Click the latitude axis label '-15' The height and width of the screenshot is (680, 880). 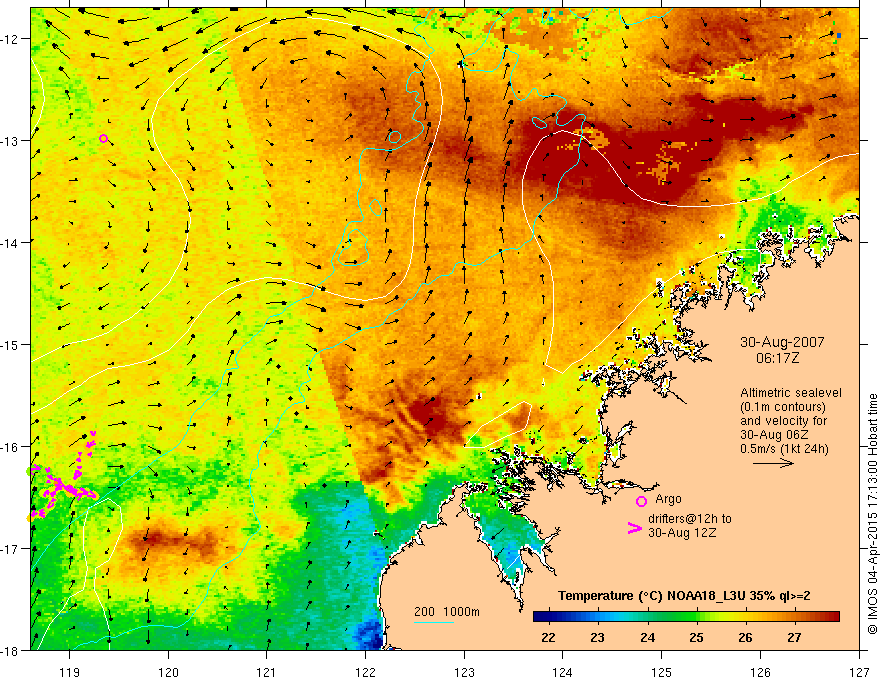(x=10, y=344)
